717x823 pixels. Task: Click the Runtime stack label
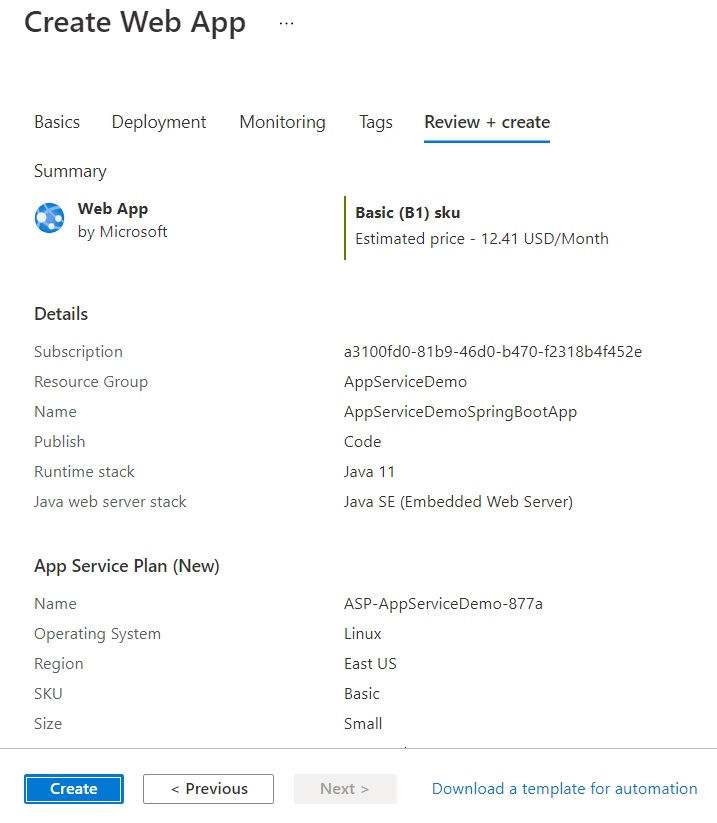84,471
